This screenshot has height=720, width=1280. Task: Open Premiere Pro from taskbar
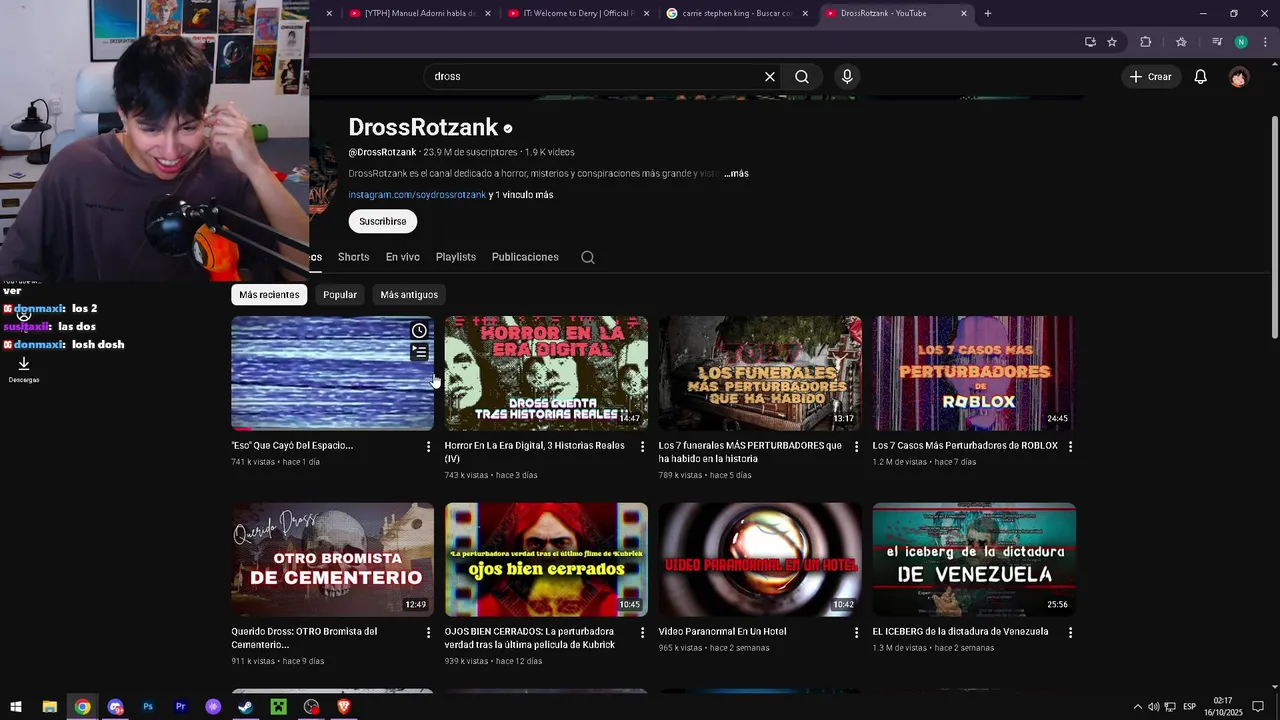click(x=181, y=707)
